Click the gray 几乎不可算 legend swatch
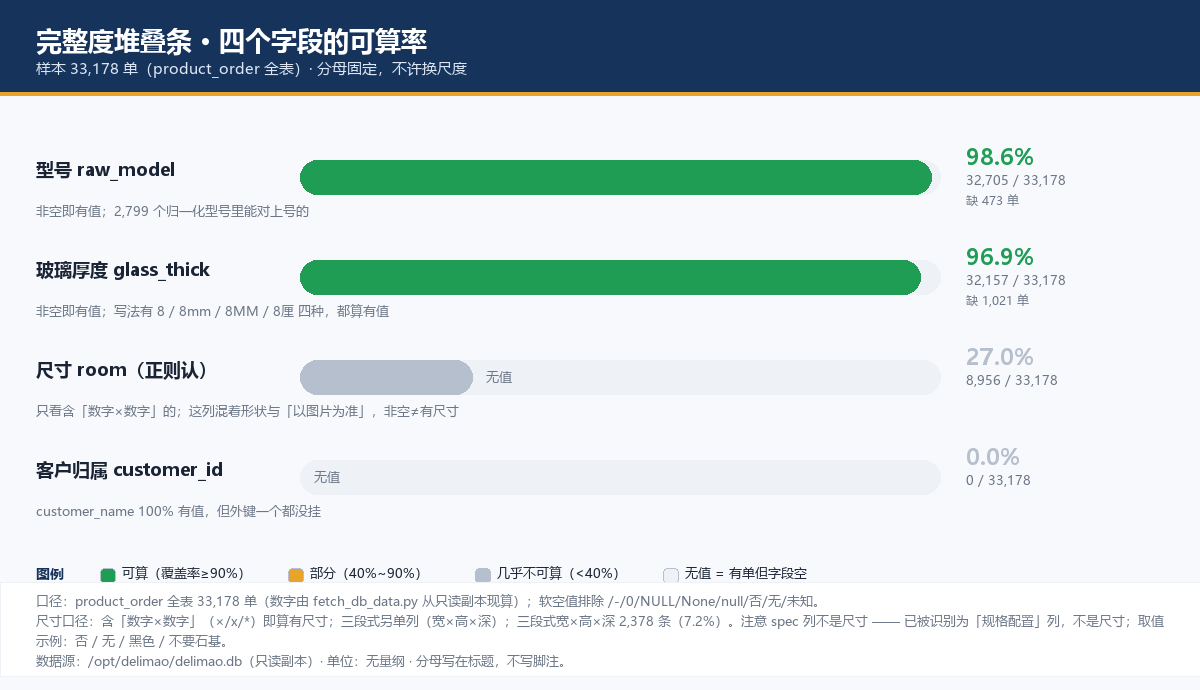 click(483, 574)
